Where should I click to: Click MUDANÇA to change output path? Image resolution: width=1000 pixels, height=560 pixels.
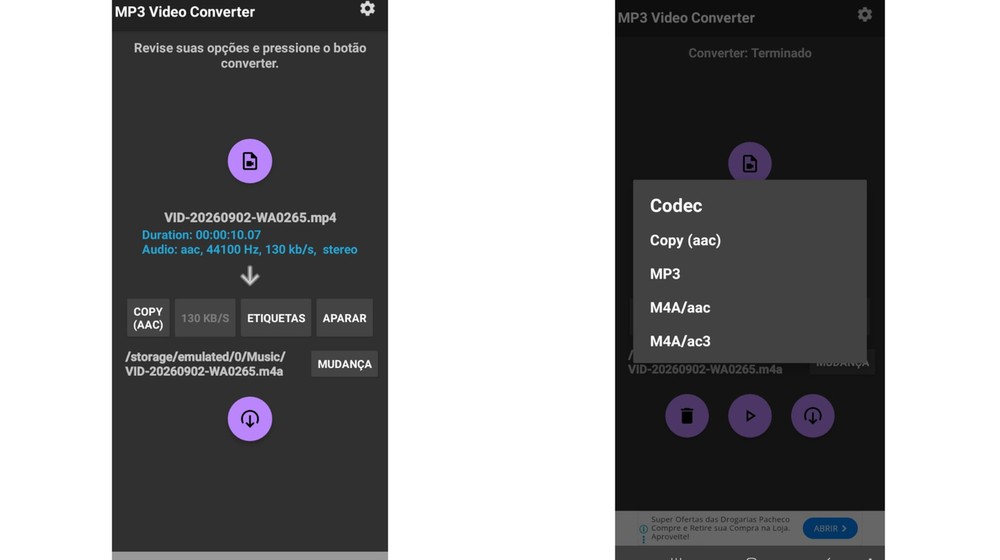[x=344, y=364]
